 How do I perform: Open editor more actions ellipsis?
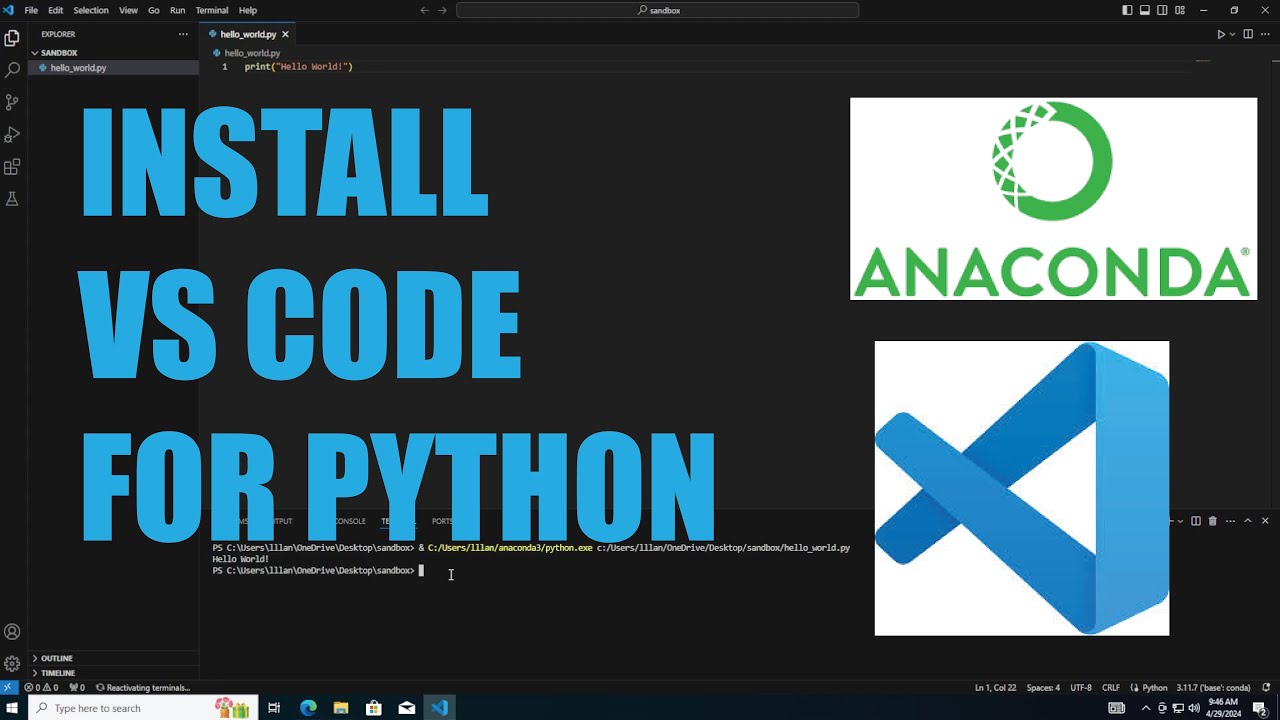pyautogui.click(x=1265, y=34)
